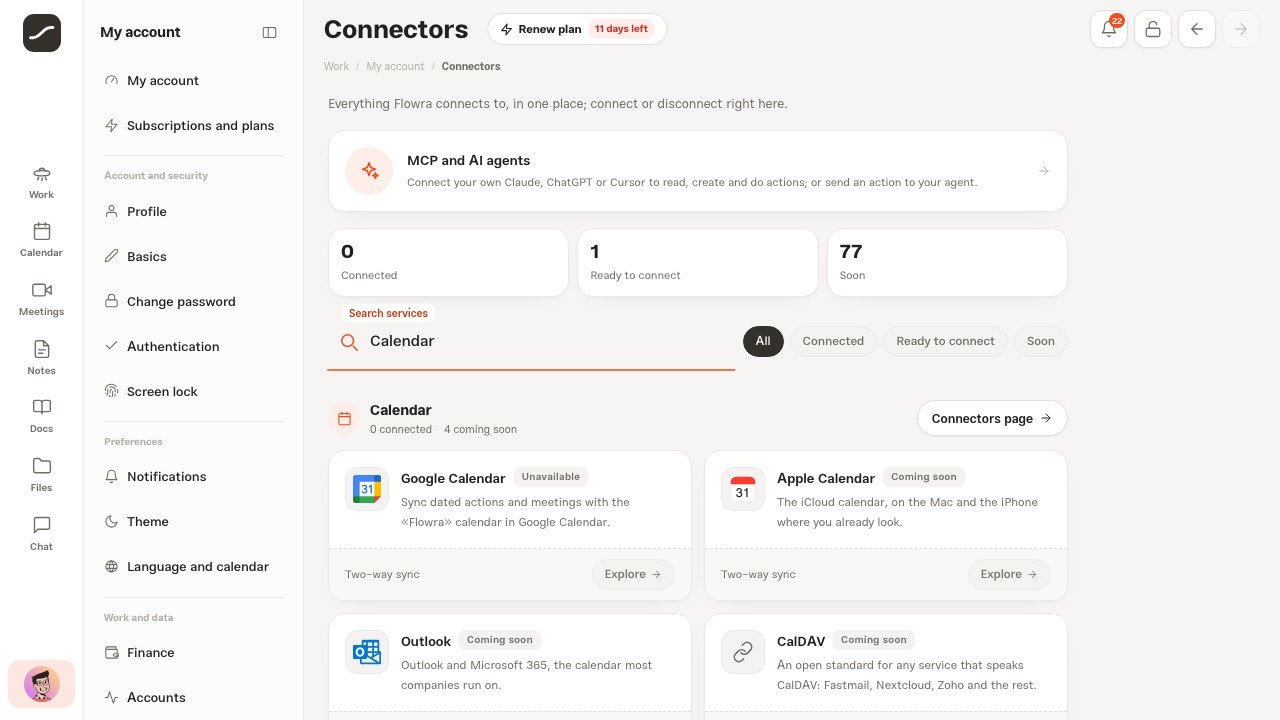Viewport: 1280px width, 720px height.
Task: Open Language and calendar preferences
Action: (x=192, y=567)
